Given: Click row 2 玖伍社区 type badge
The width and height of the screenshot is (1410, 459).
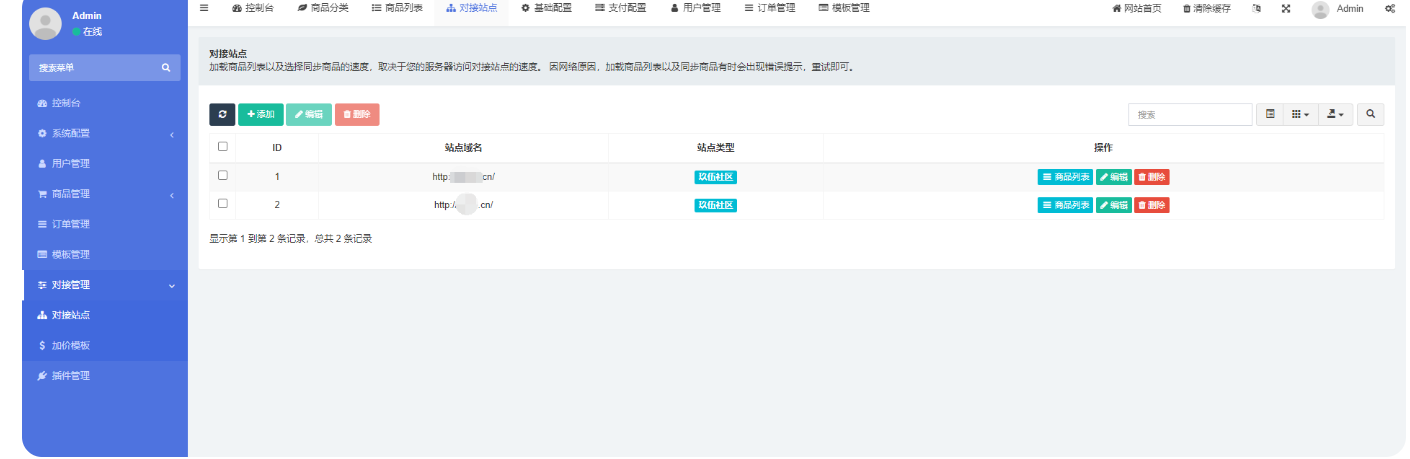Looking at the screenshot, I should (716, 205).
